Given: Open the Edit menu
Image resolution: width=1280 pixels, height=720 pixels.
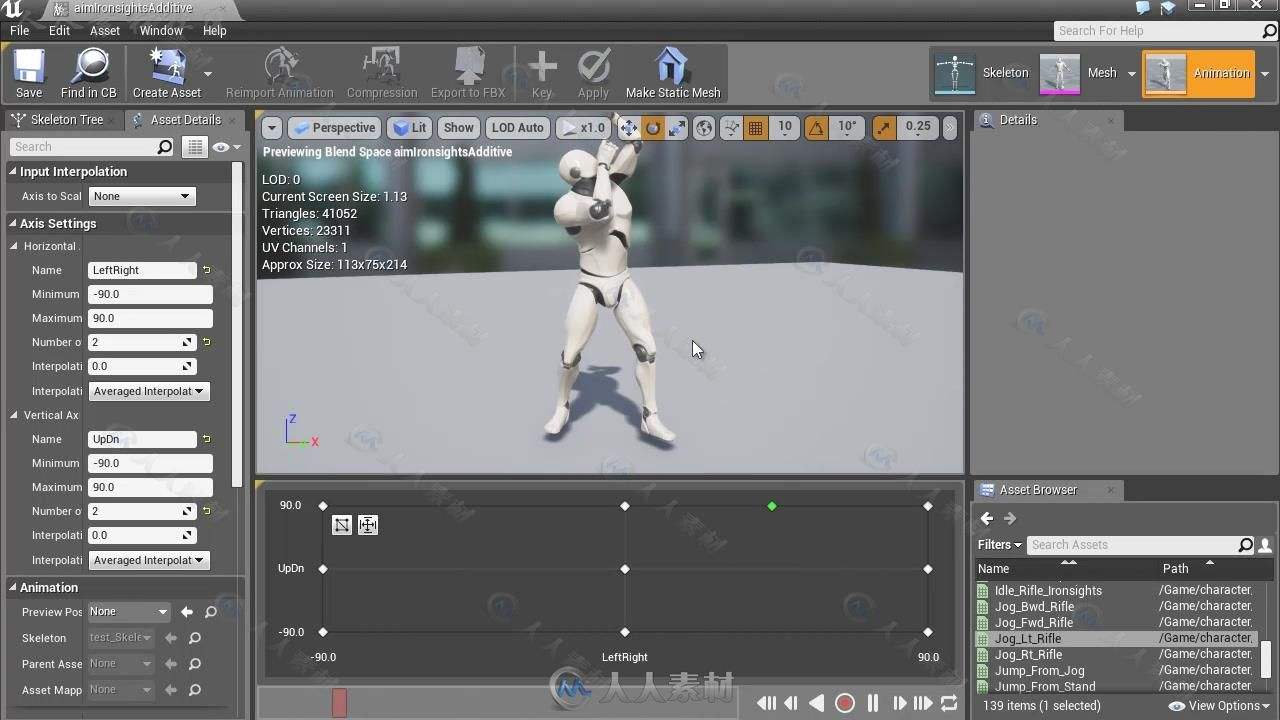Looking at the screenshot, I should 60,30.
